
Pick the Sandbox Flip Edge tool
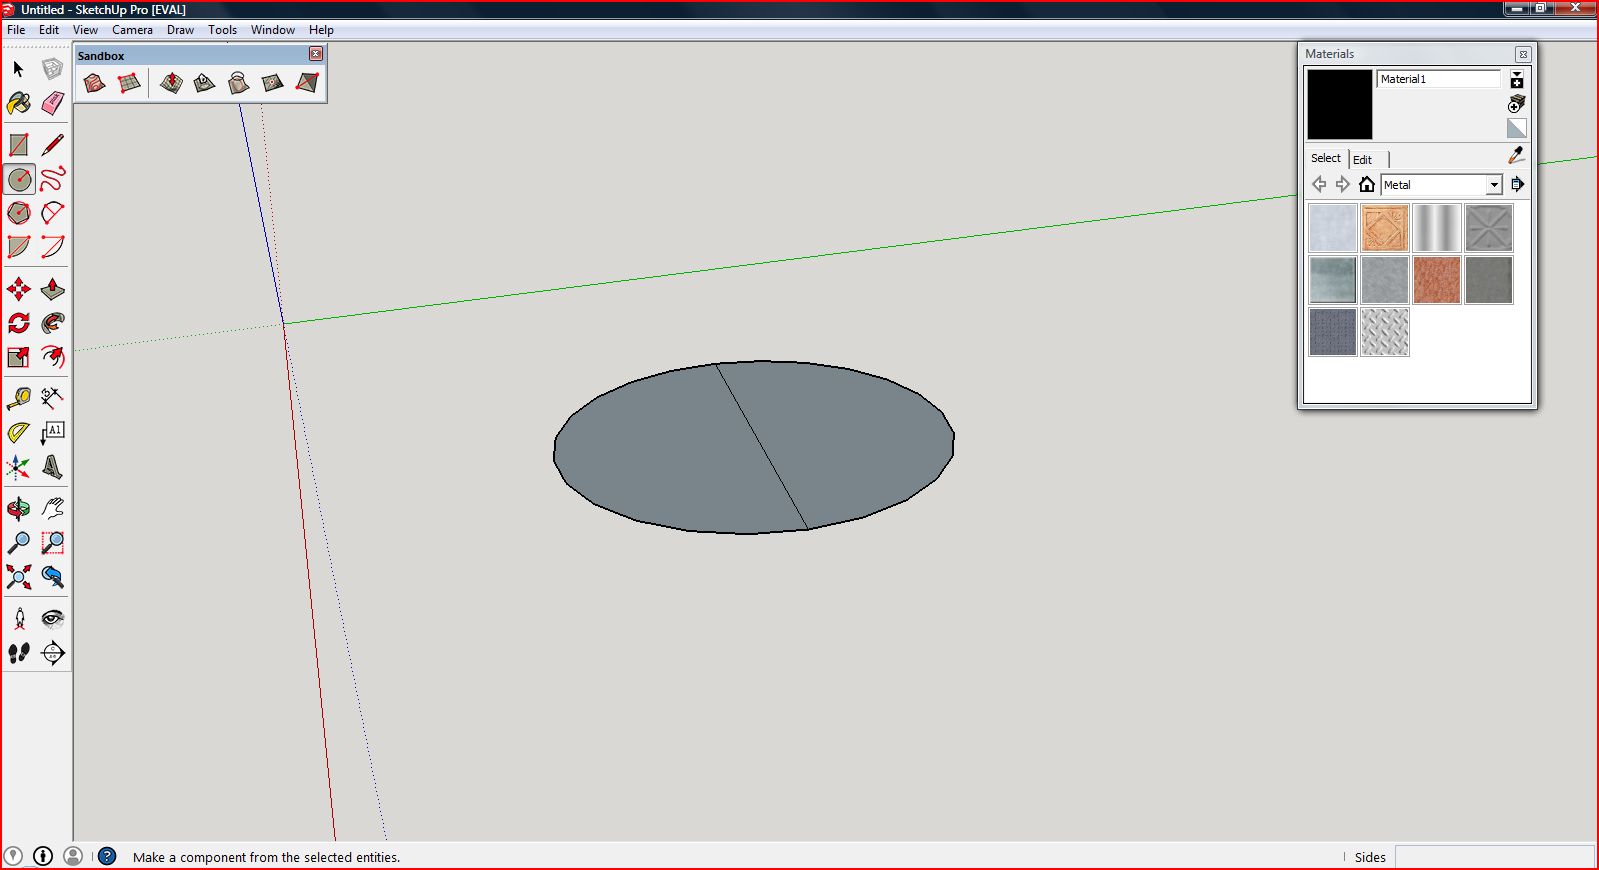[306, 83]
